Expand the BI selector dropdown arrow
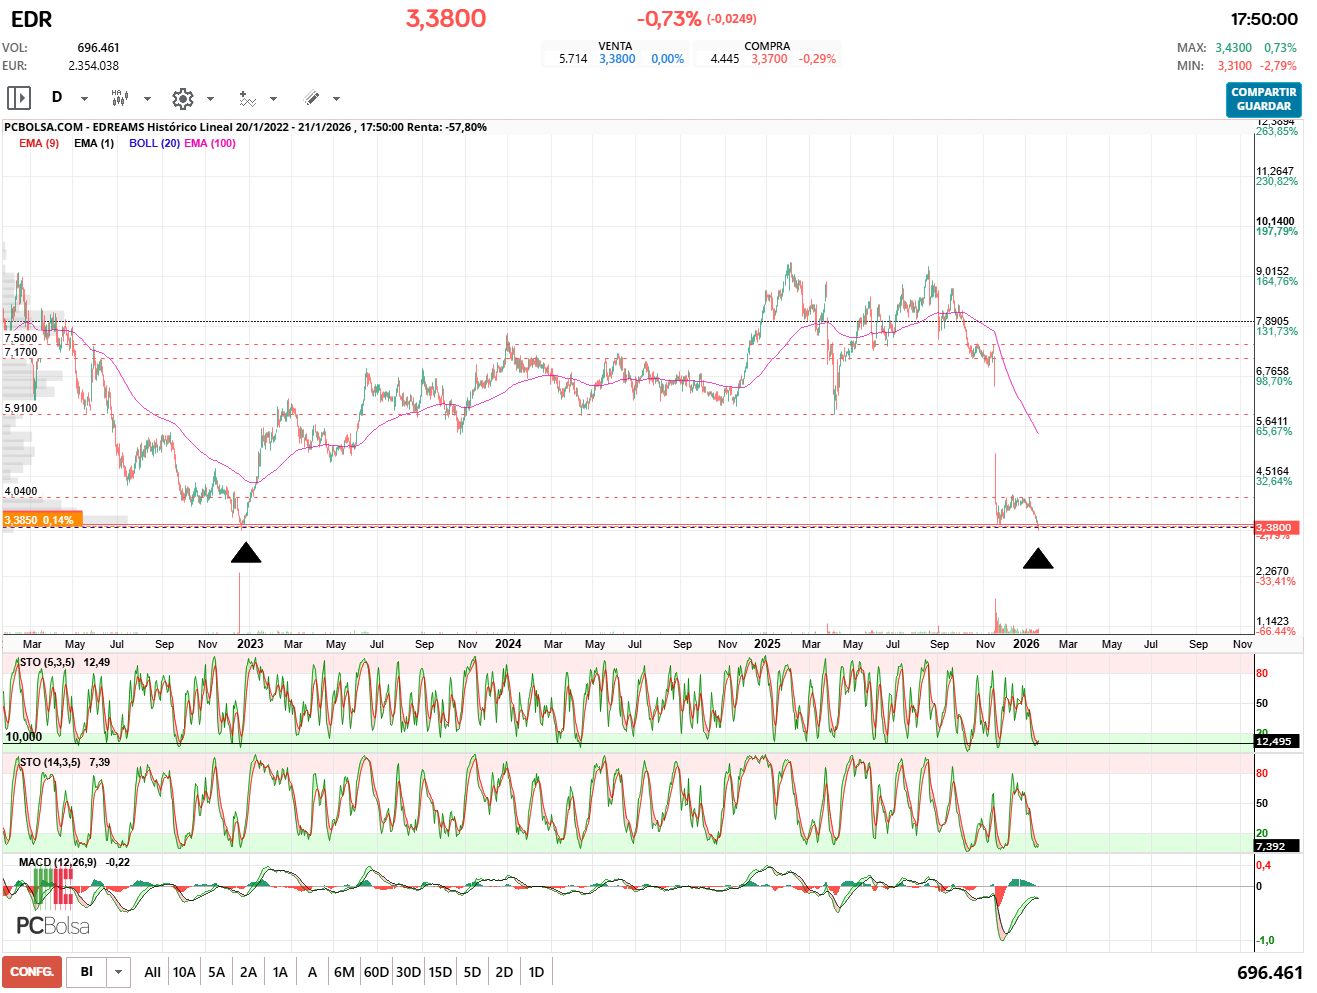The height and width of the screenshot is (993, 1317). [x=119, y=972]
